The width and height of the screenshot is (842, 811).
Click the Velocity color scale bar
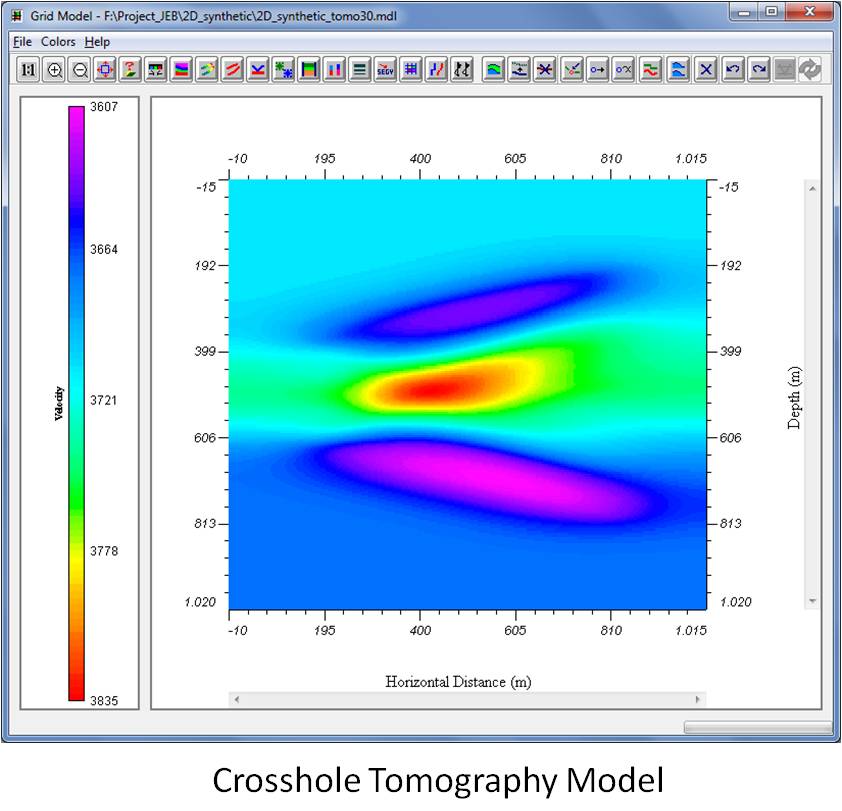[x=75, y=400]
